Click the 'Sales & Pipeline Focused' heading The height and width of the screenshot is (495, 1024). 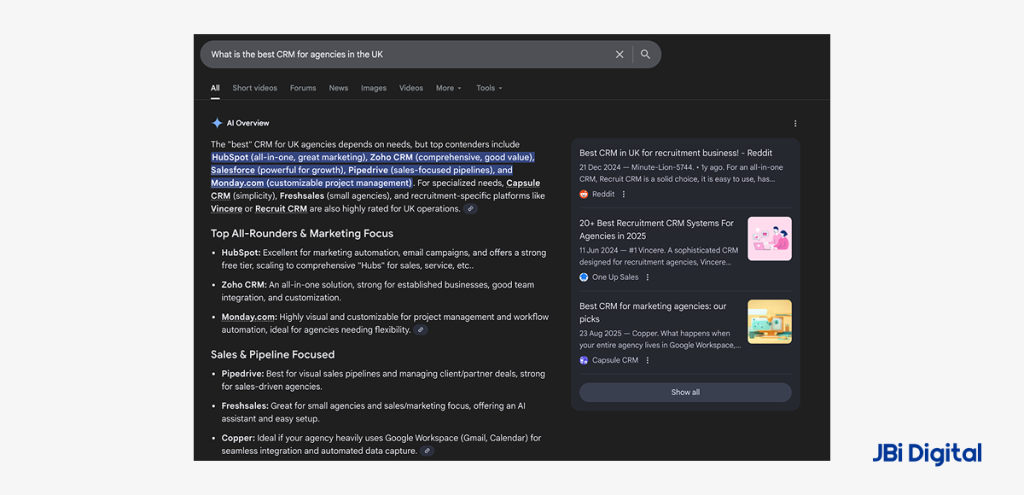[272, 355]
